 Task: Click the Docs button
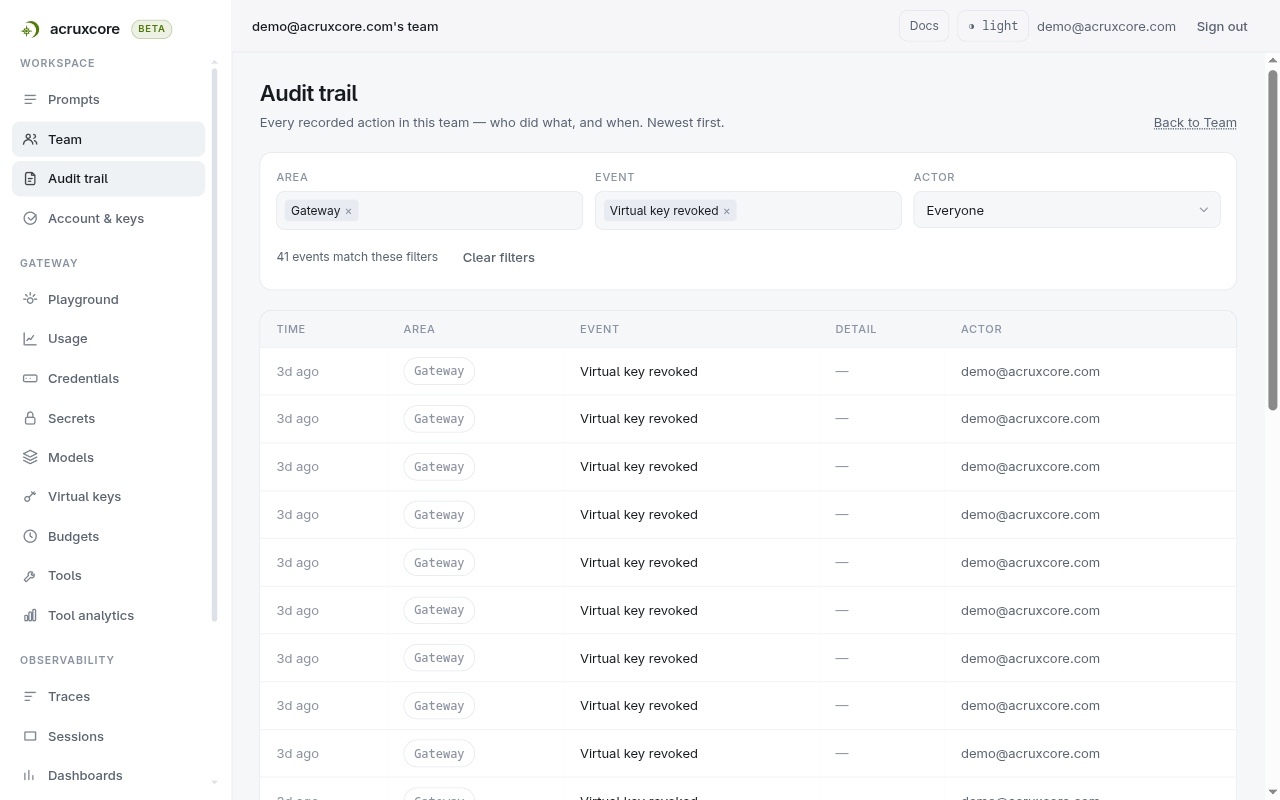coord(924,26)
